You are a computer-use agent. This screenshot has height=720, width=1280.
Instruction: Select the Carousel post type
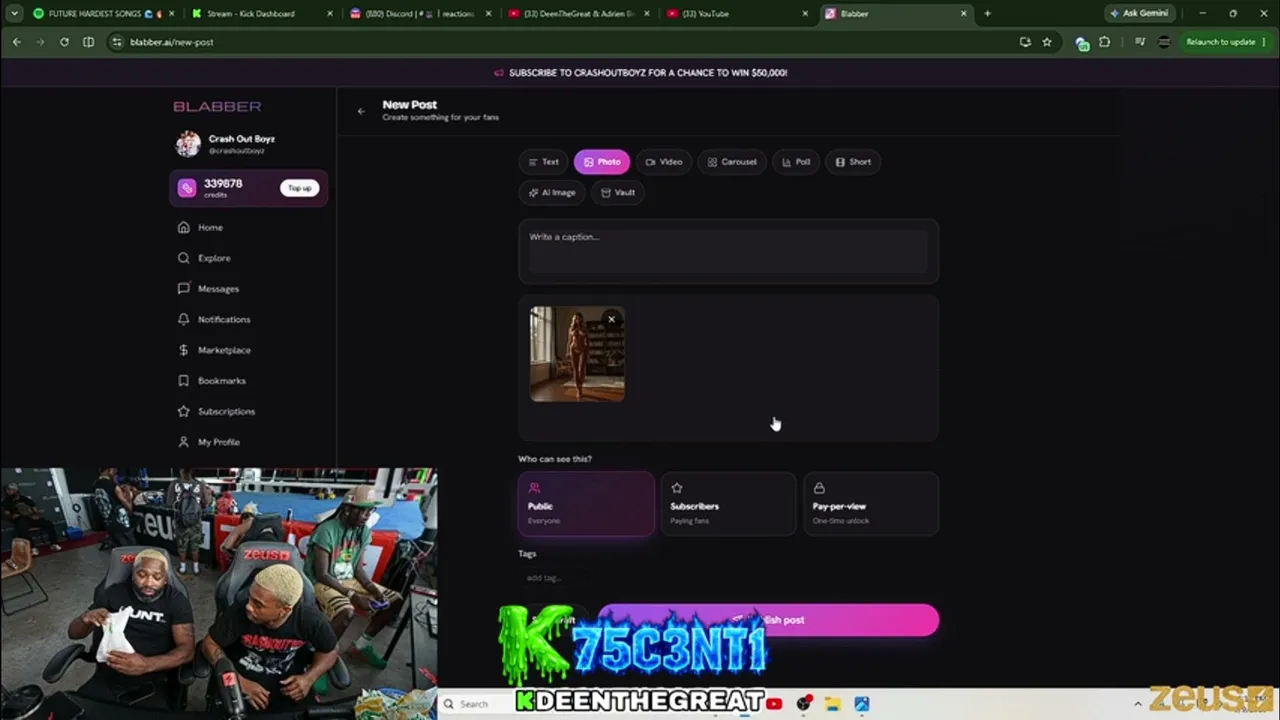click(732, 162)
